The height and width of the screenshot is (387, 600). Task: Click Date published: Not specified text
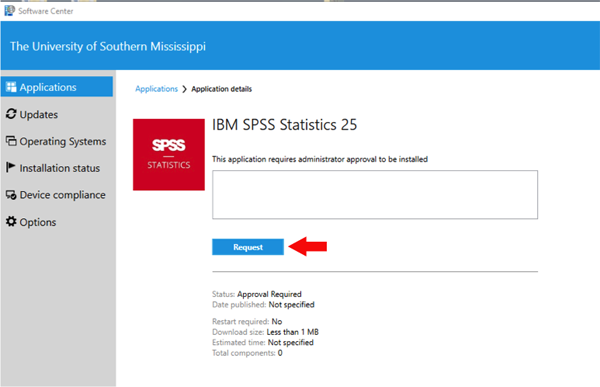(x=263, y=305)
